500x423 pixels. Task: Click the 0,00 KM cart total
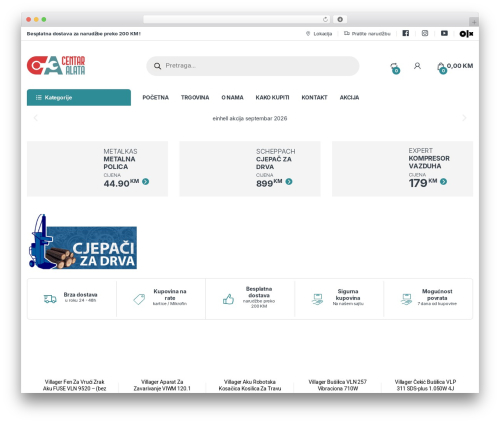(460, 66)
